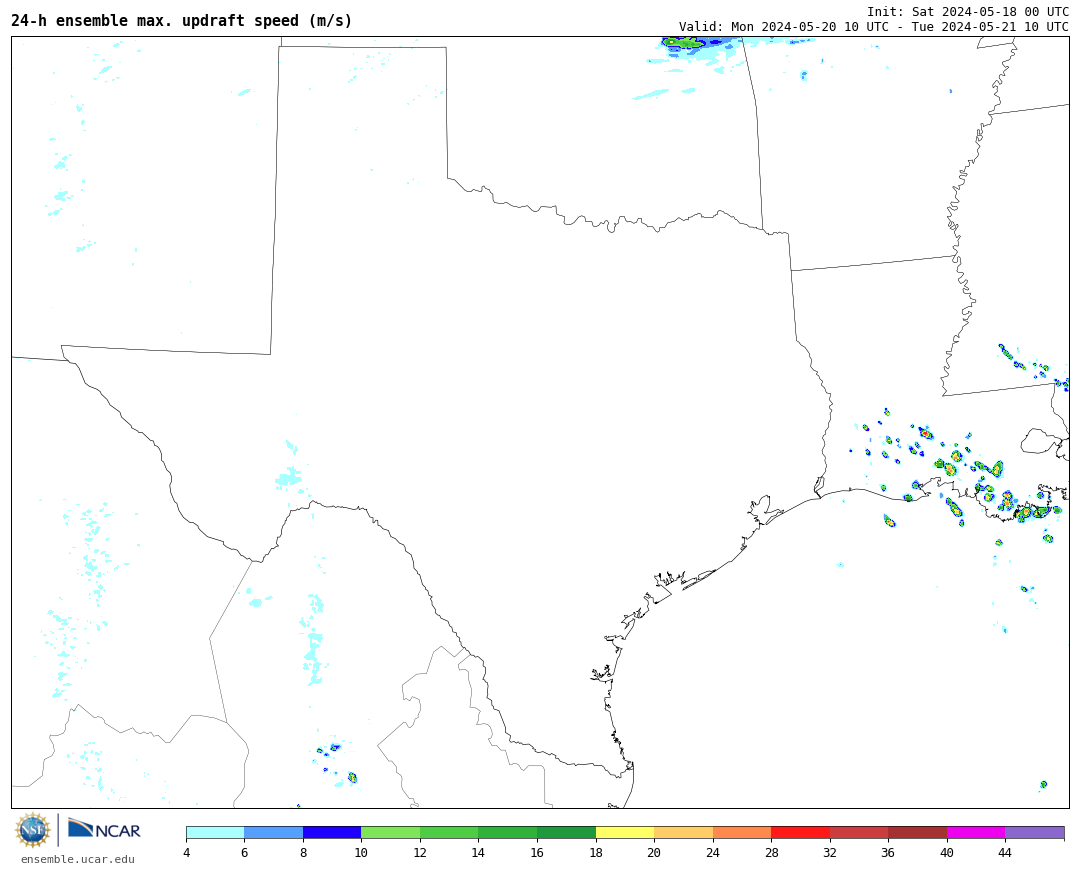Click the bright red 28-32 colorbar swatch
The width and height of the screenshot is (1080, 871).
click(x=800, y=832)
